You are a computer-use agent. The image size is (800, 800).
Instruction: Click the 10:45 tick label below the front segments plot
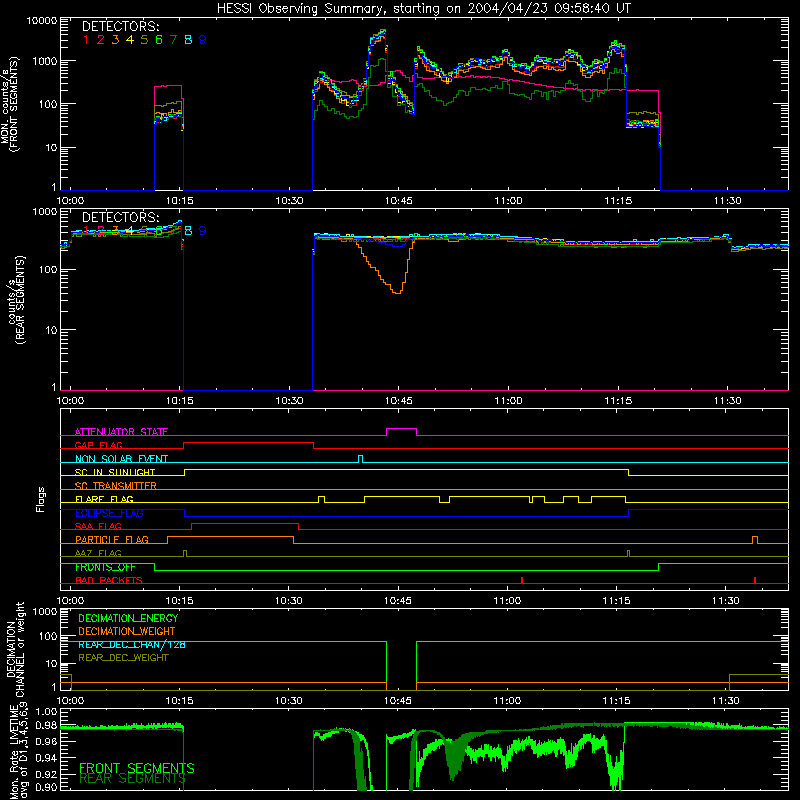point(398,201)
